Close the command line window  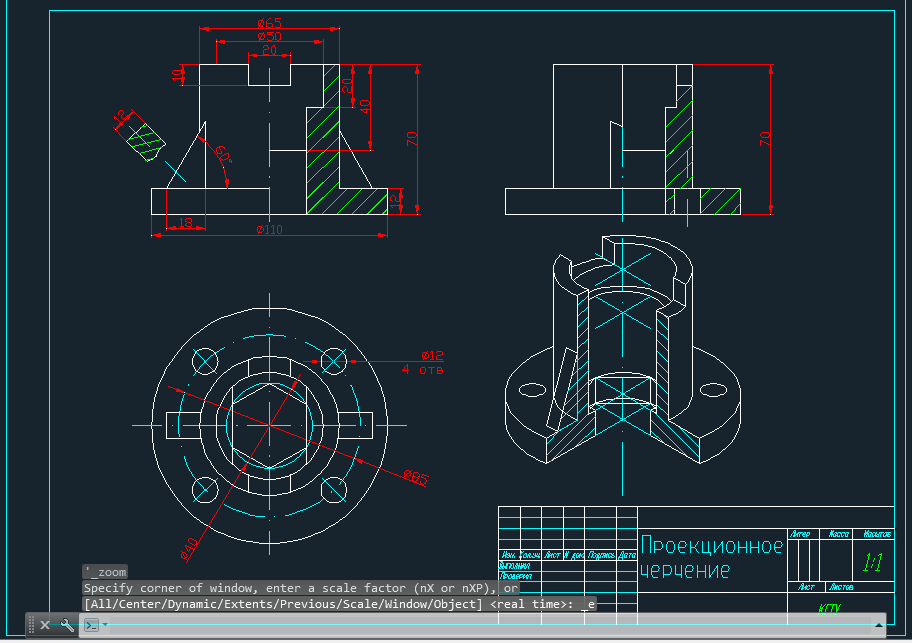coord(45,626)
